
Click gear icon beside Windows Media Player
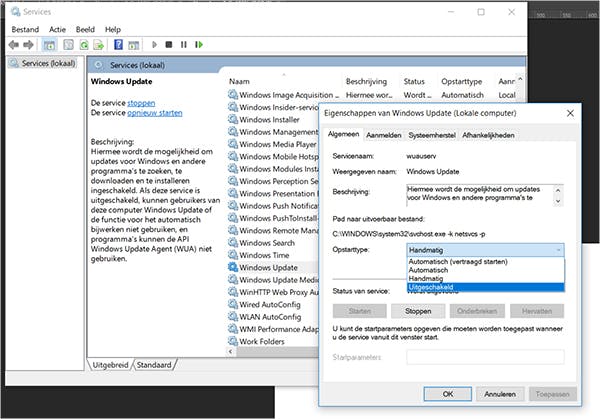(x=233, y=144)
